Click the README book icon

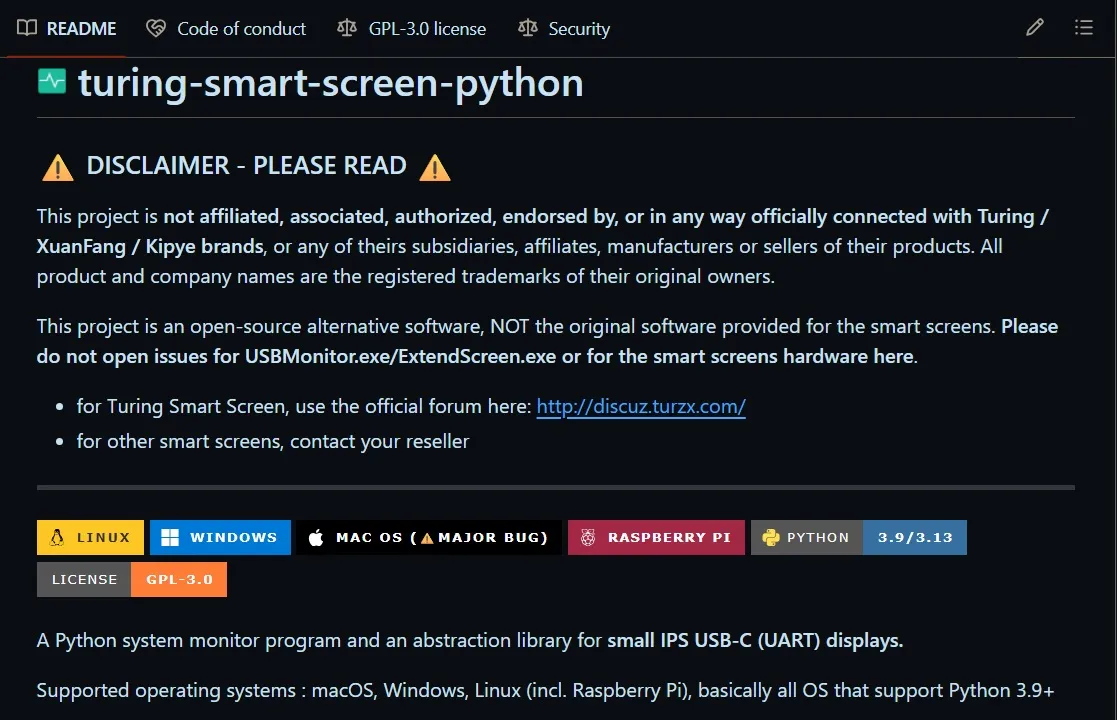tap(27, 28)
